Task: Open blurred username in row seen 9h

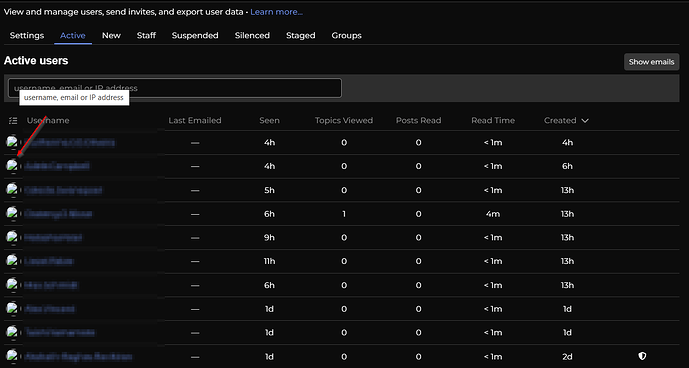Action: tap(53, 237)
